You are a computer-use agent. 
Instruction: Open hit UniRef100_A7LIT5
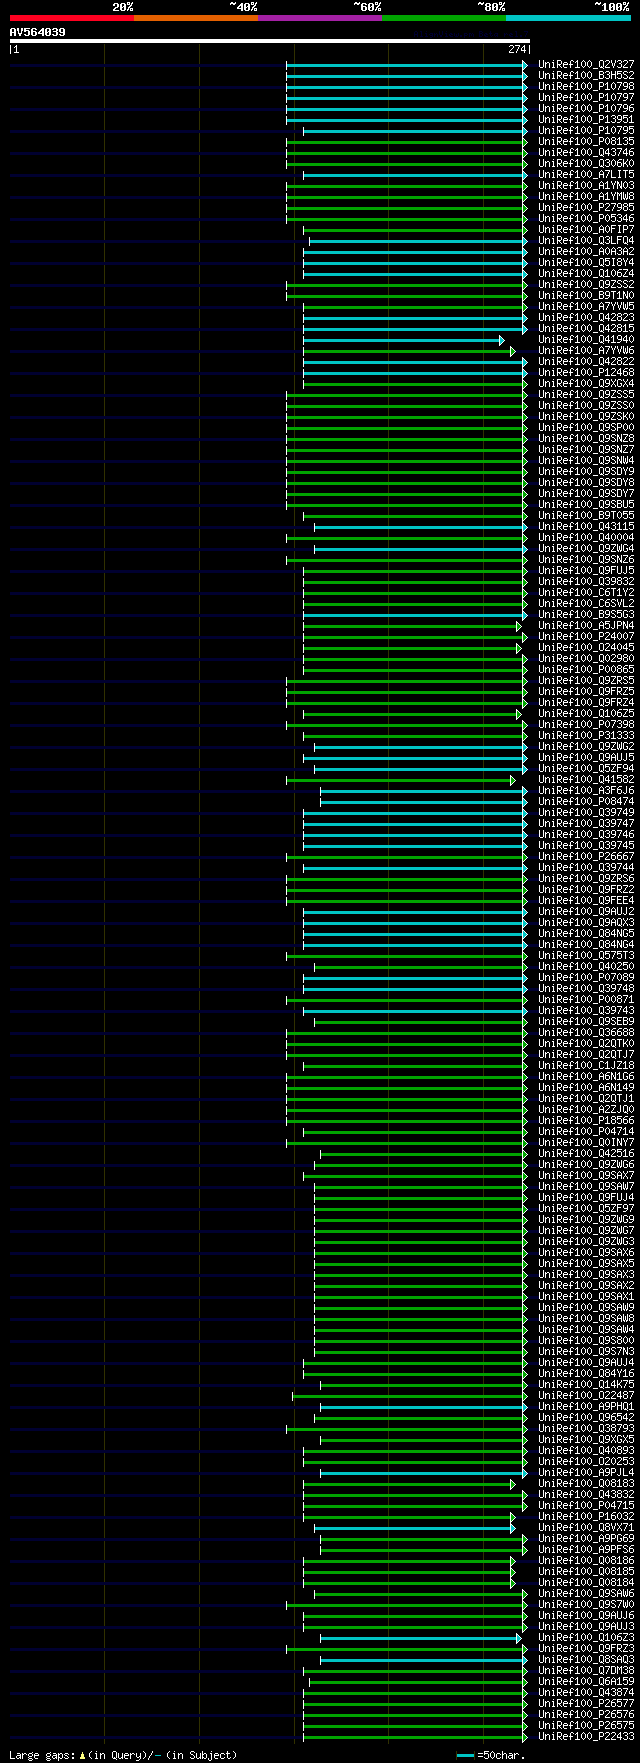586,175
